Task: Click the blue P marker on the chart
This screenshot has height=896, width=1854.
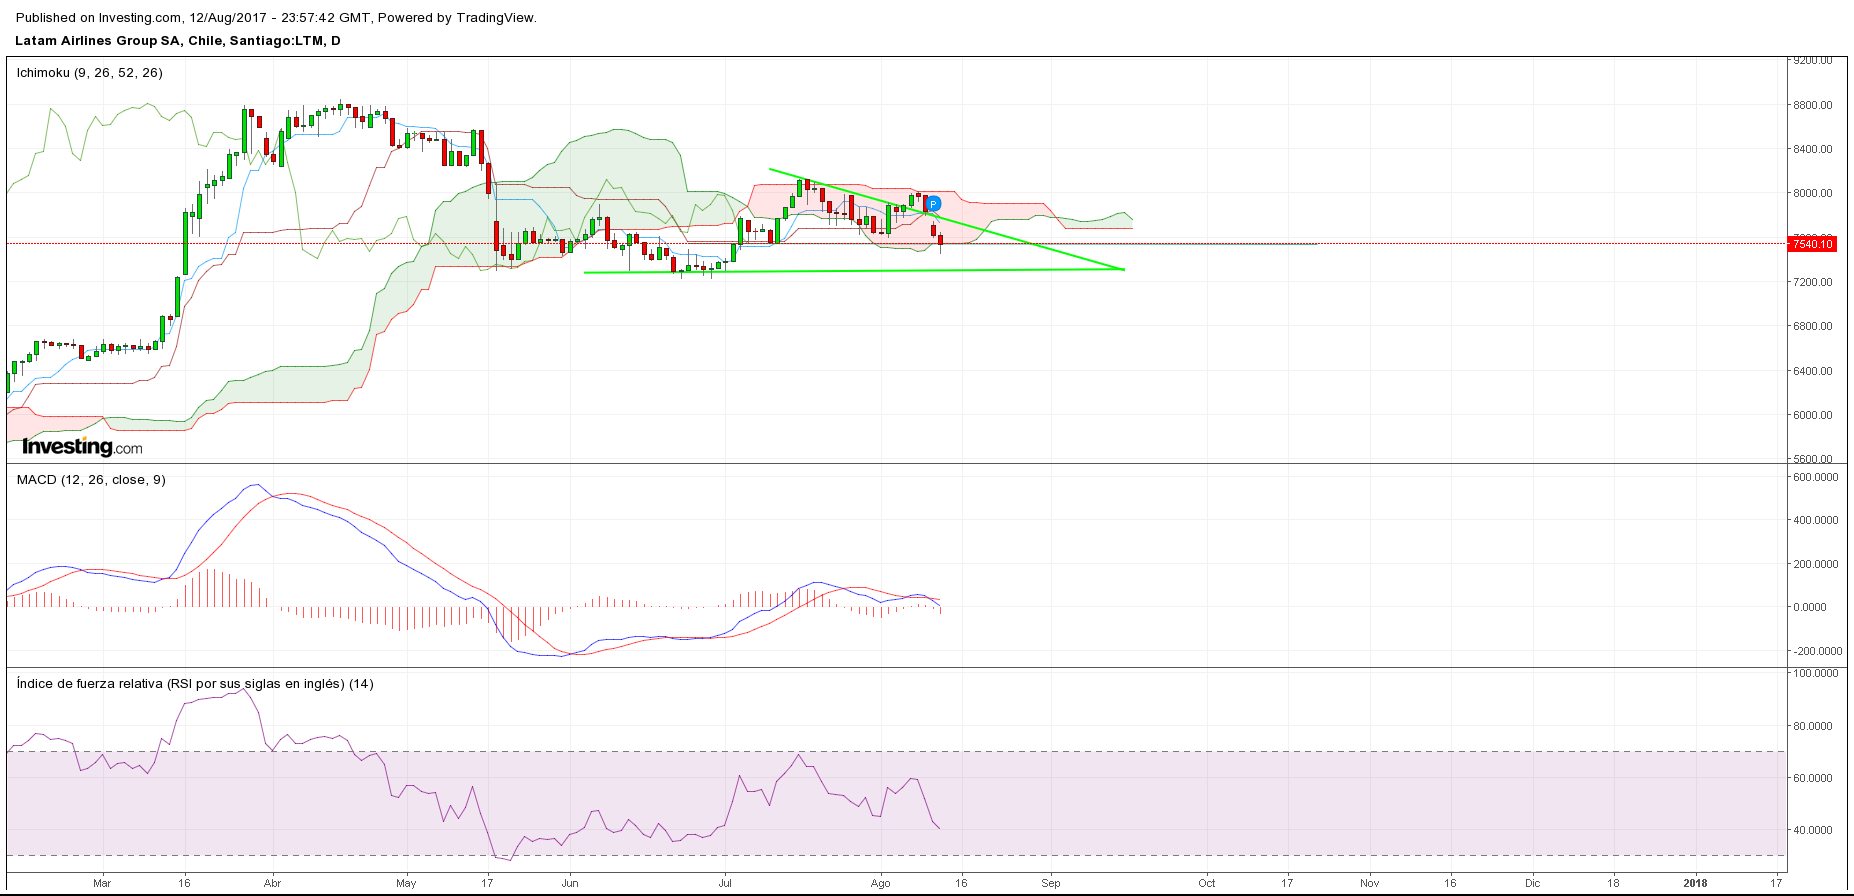Action: [x=933, y=204]
